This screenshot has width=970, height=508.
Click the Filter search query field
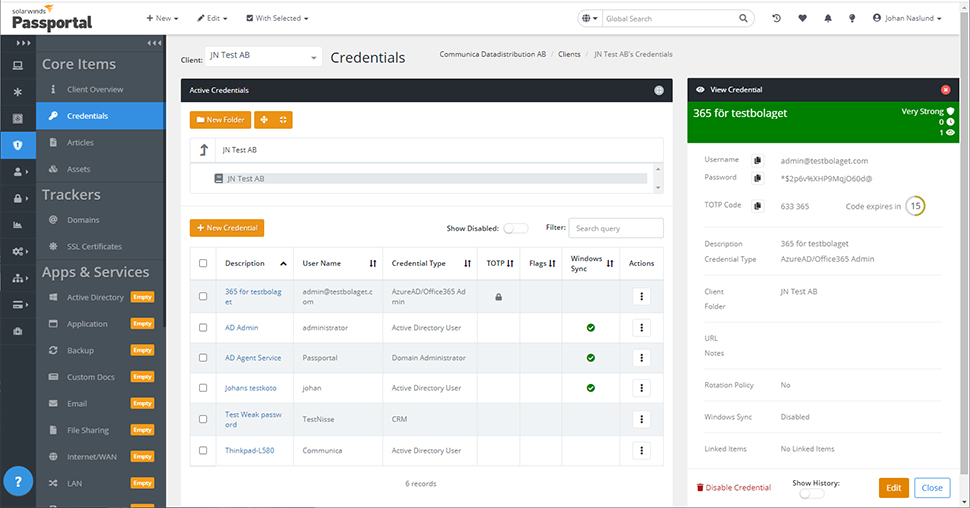click(x=616, y=228)
